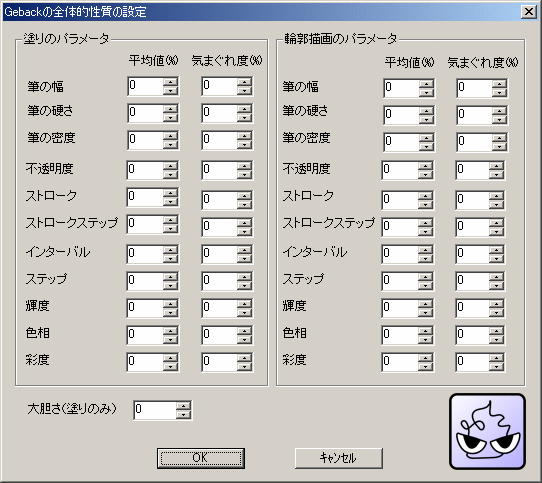542x483 pixels.
Task: Decrease fill 筆の硬さ average value spinner
Action: [170, 118]
